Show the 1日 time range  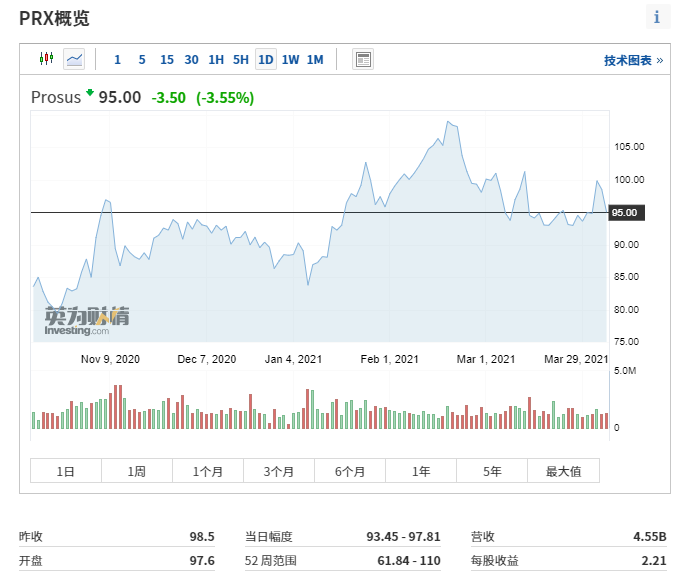[66, 471]
